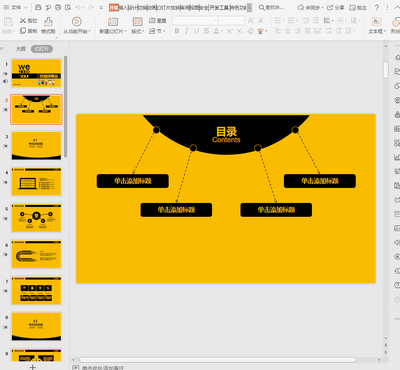This screenshot has width=400, height=370.
Task: Select slide 1 thumbnail
Action: point(36,73)
